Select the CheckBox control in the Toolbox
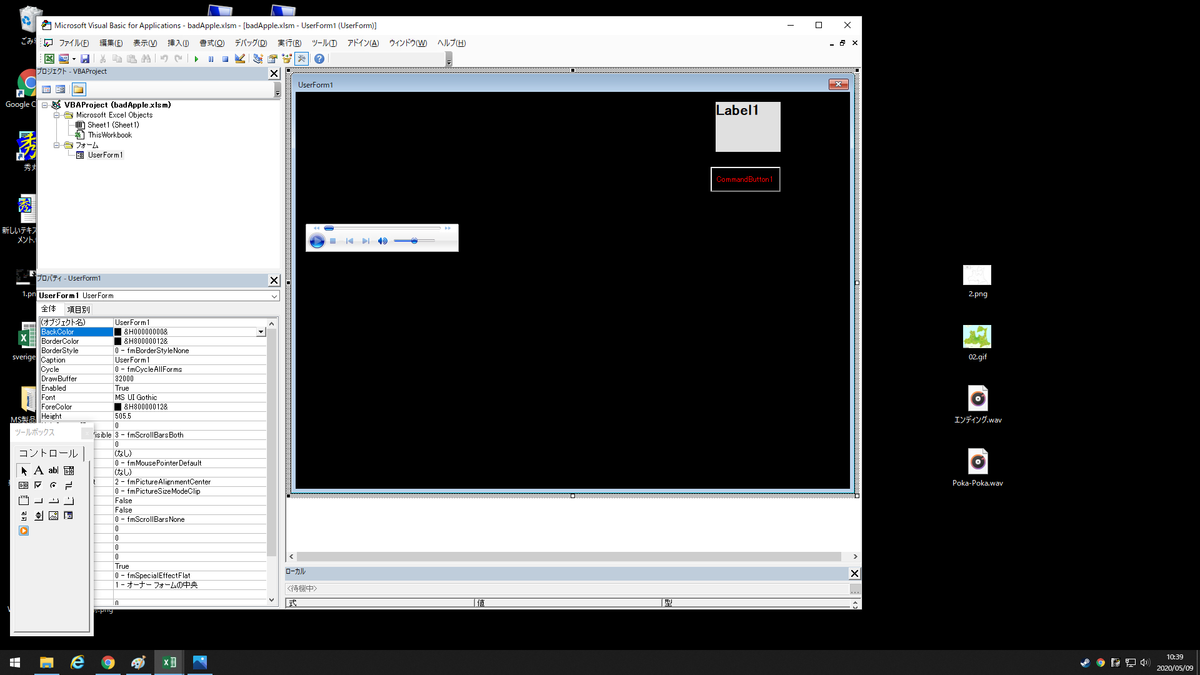Screen dimensions: 1200x675 pos(38,485)
